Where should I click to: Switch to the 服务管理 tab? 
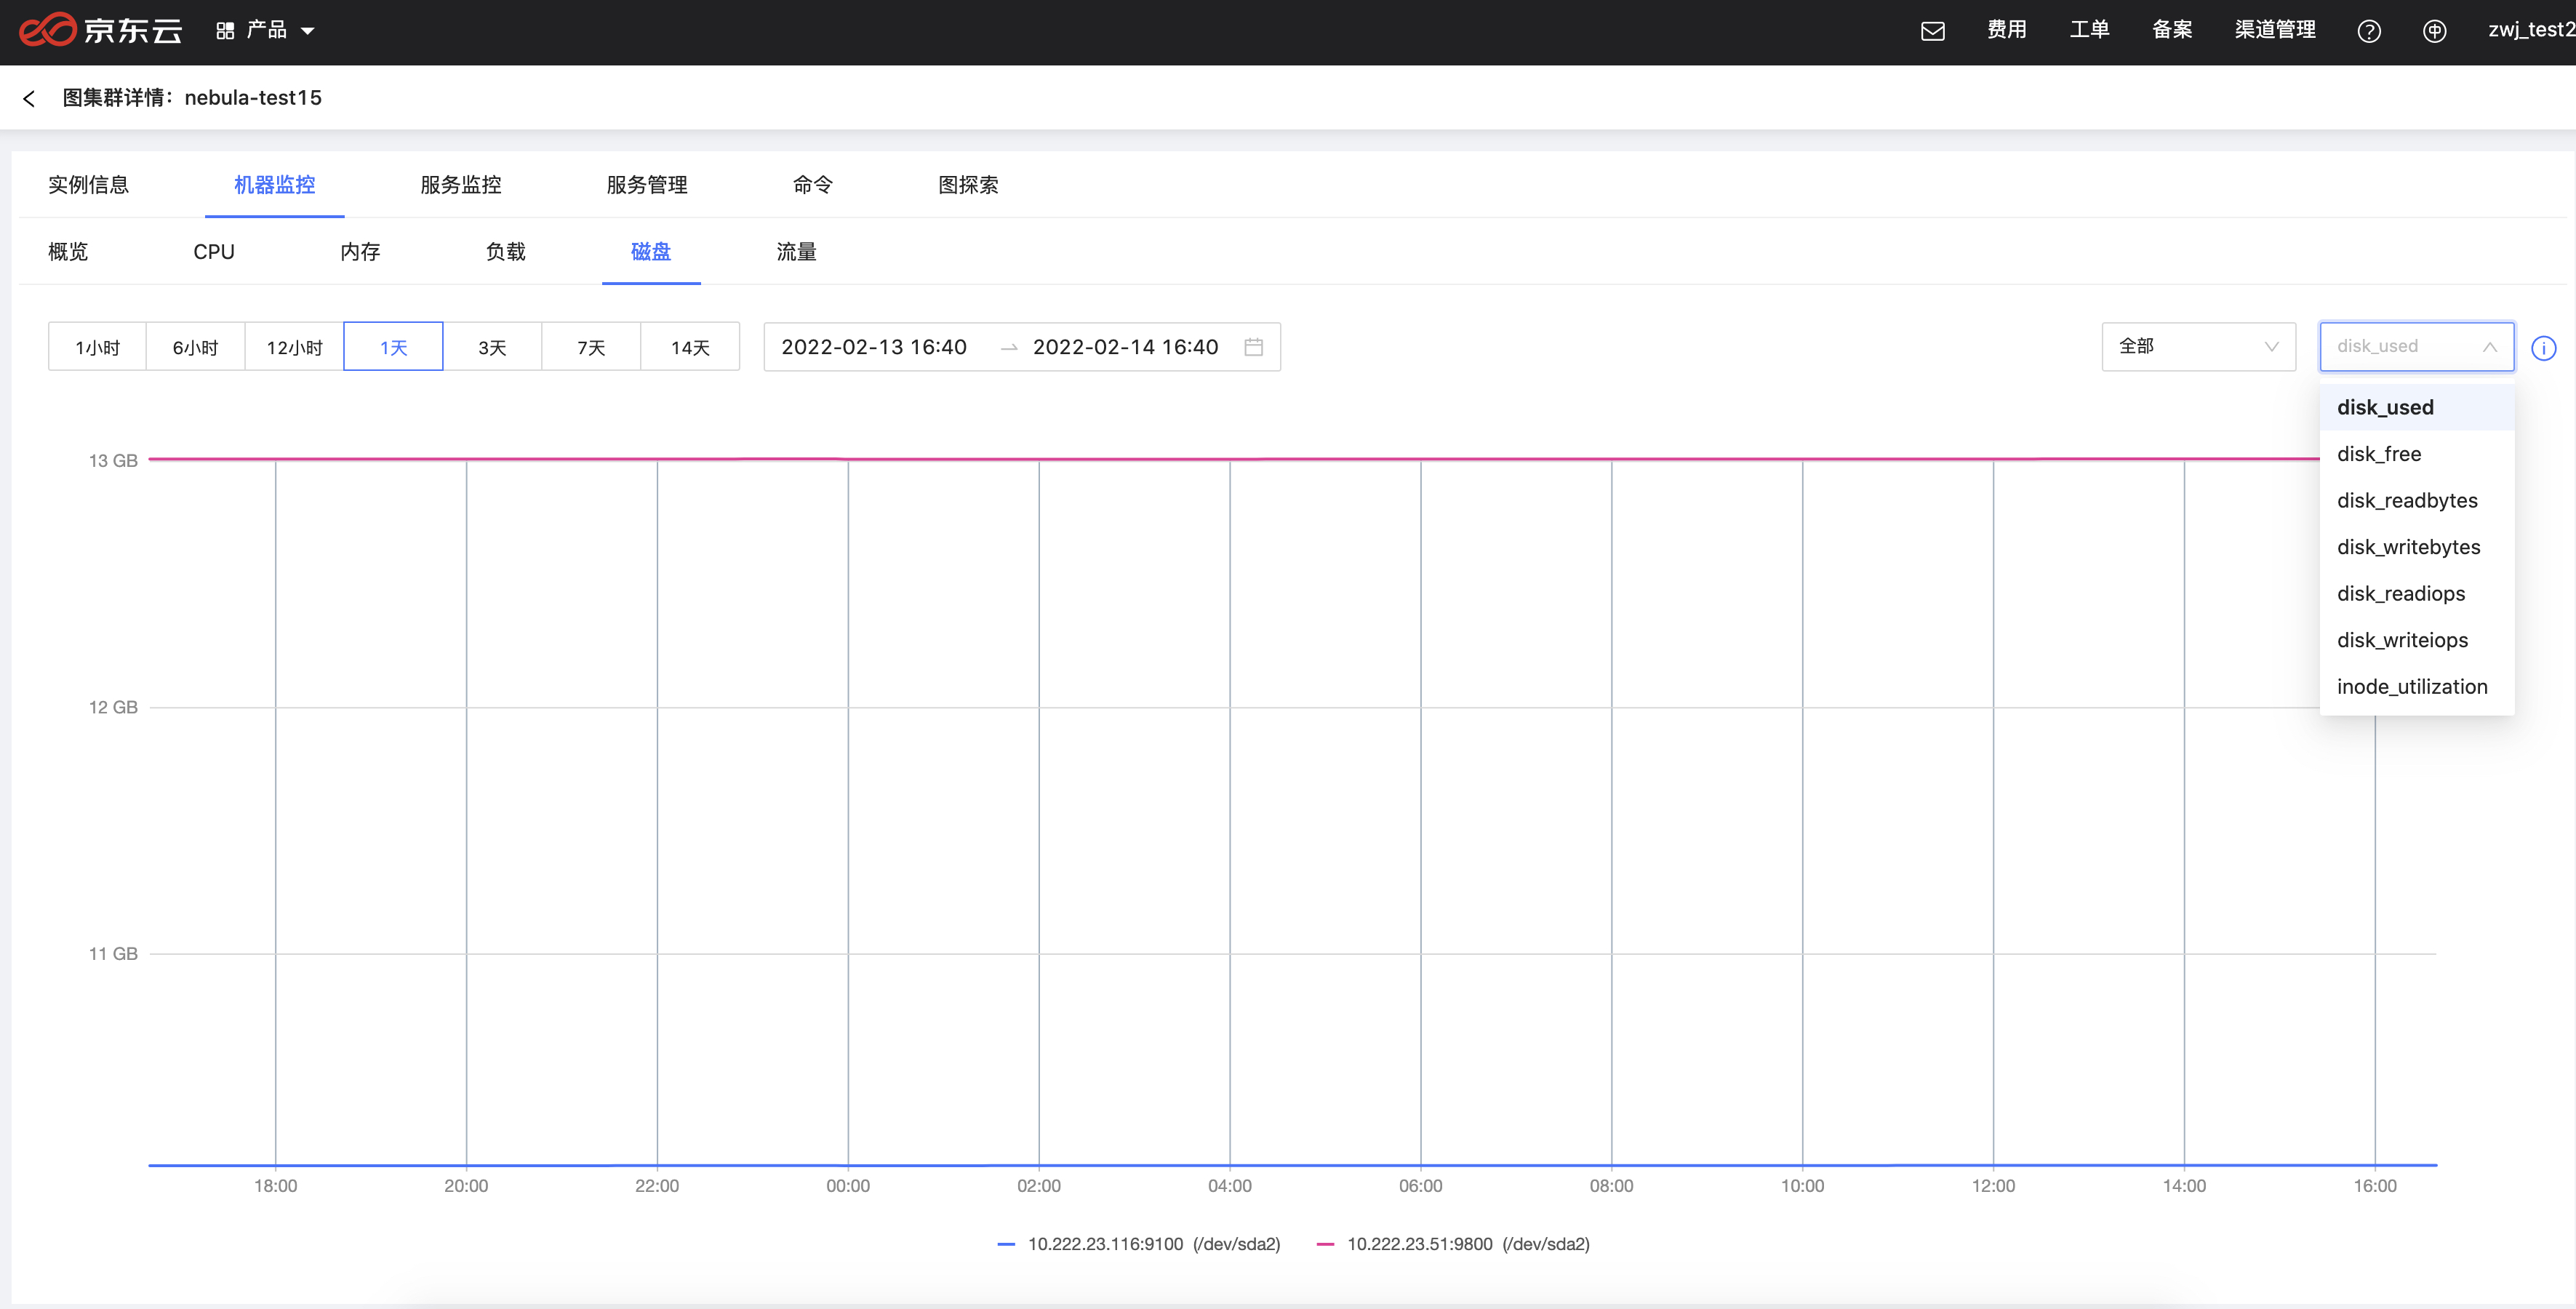coord(647,185)
